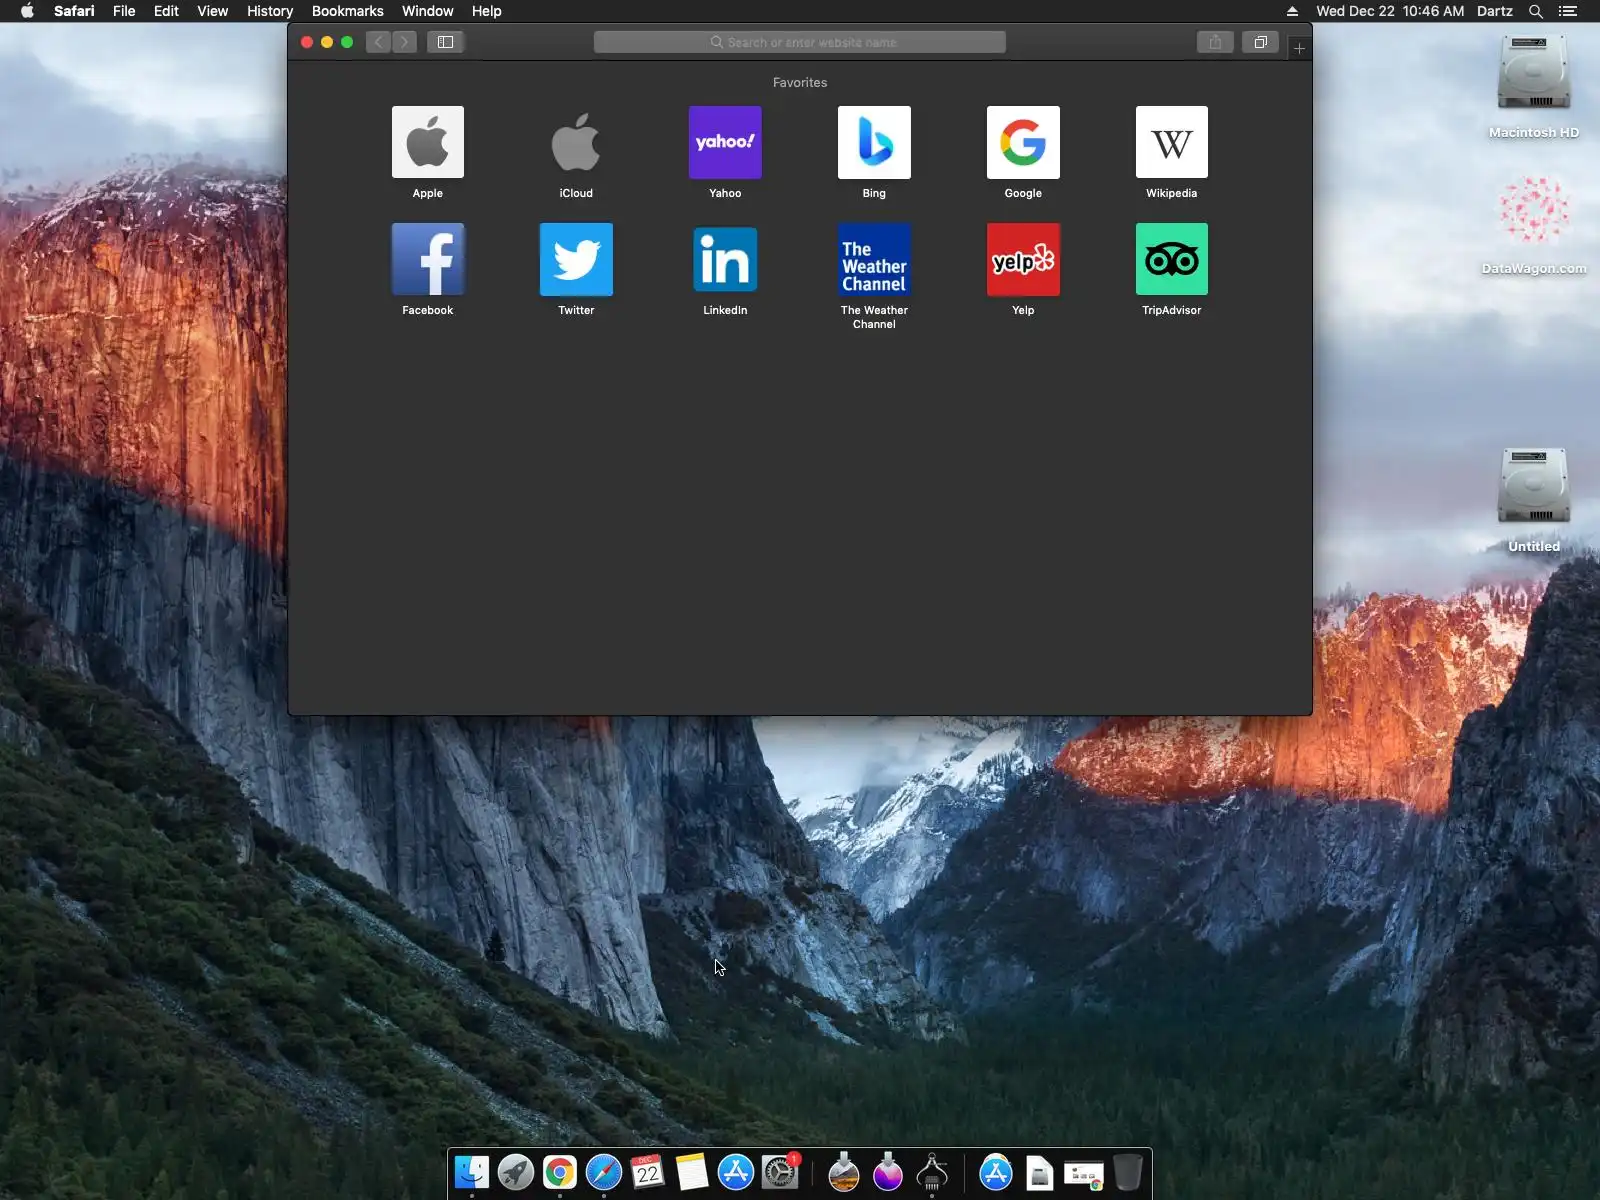
Task: Open Launchpad from the Dock
Action: tap(516, 1172)
